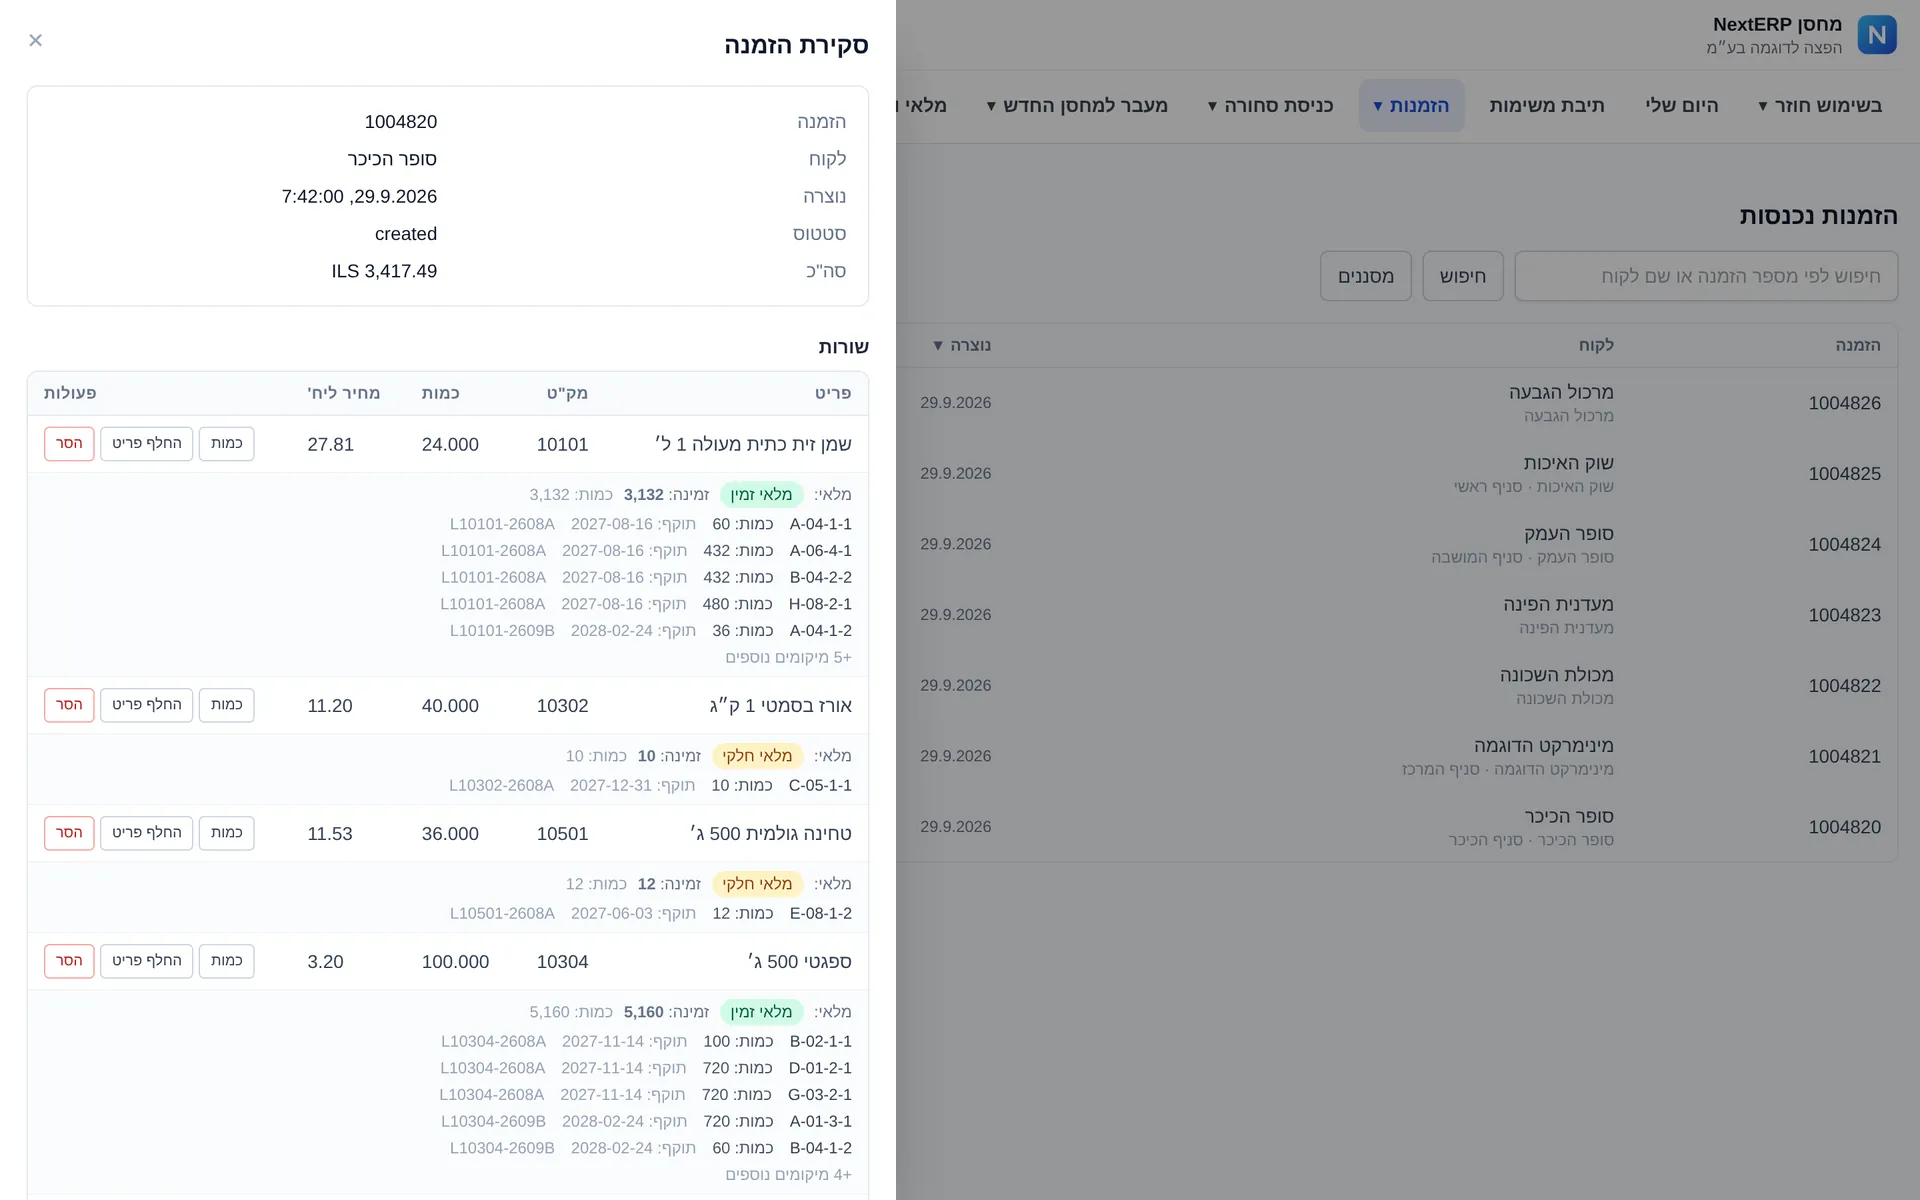Click the לקוח column header
The width and height of the screenshot is (1920, 1200).
(1596, 345)
